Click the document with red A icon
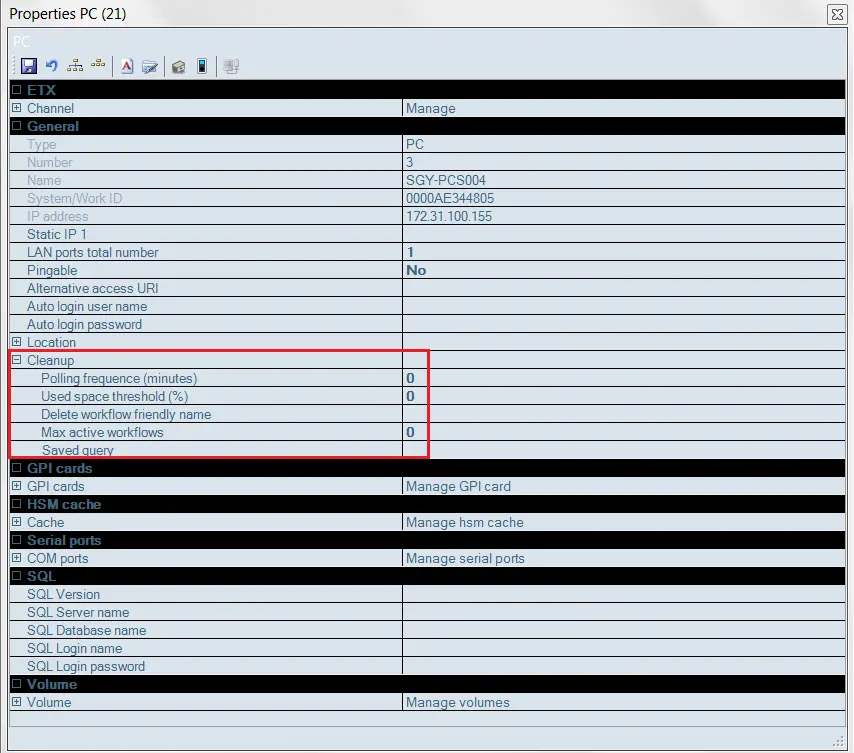This screenshot has height=753, width=854. pyautogui.click(x=127, y=67)
